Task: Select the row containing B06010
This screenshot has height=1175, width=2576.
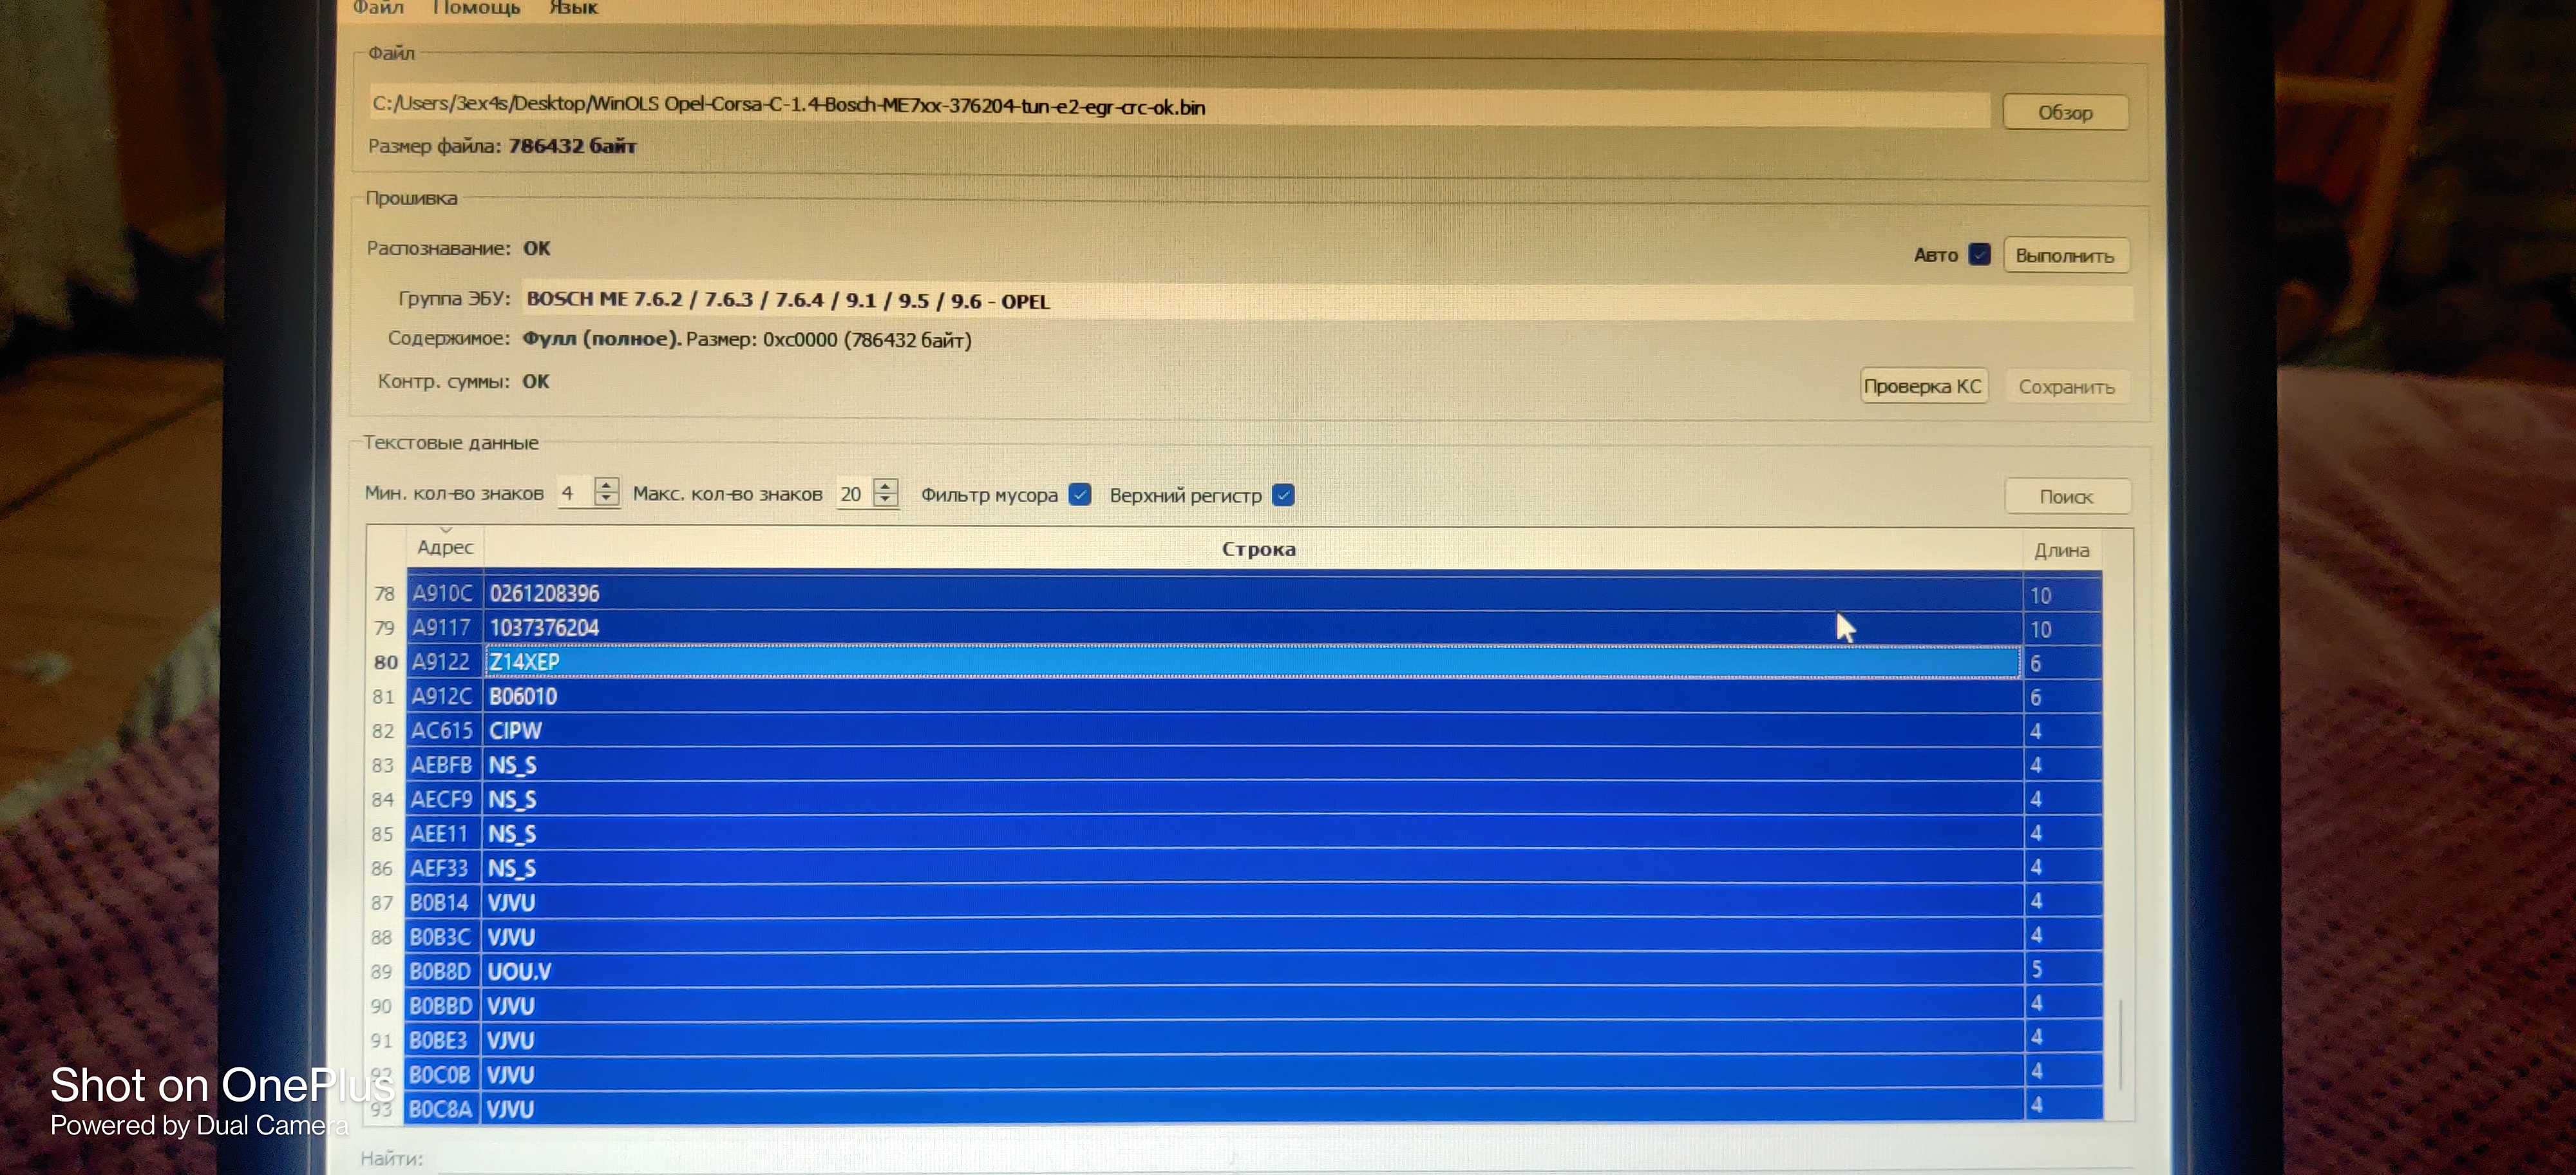Action: click(1250, 696)
